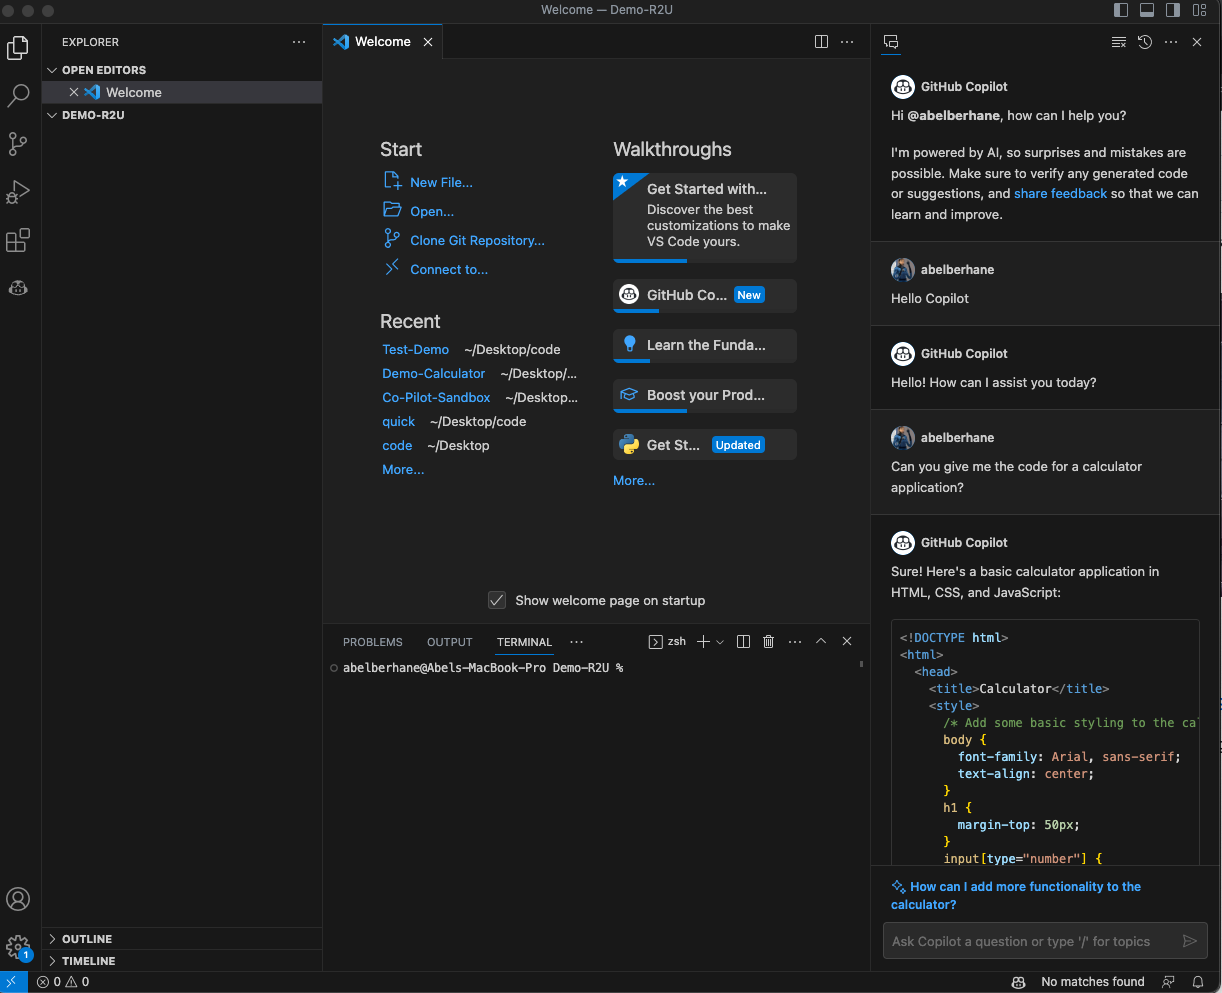Open the GitHub Copilot walkthrough marked New

705,295
